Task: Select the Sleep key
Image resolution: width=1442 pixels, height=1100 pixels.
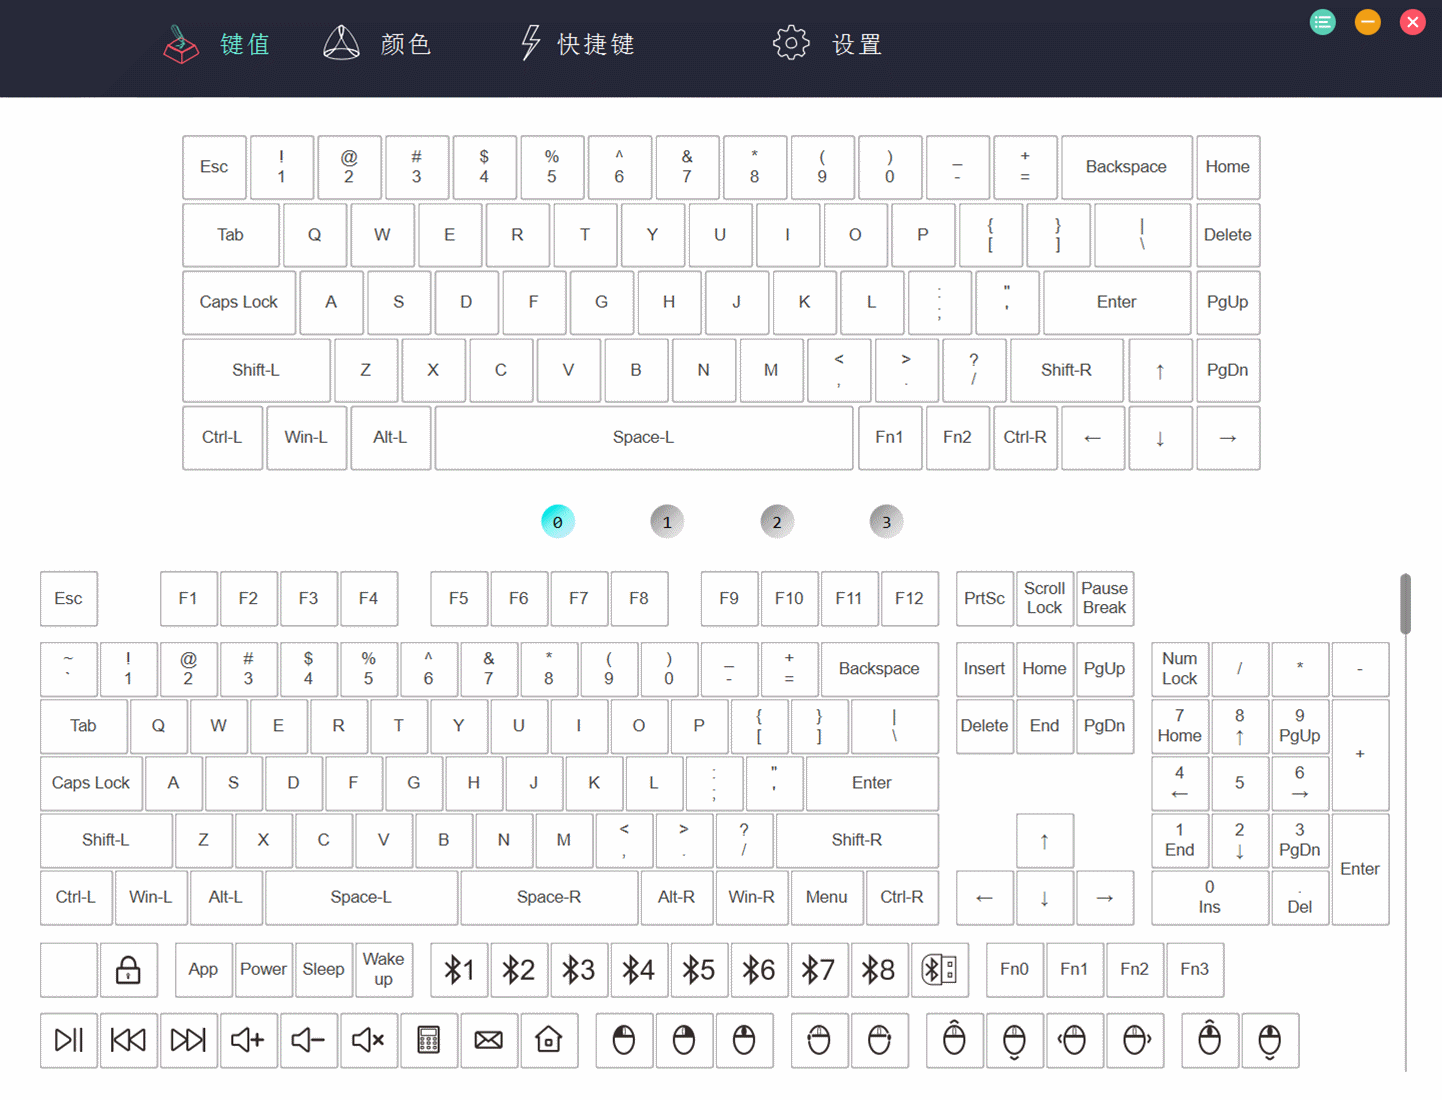Action: pos(323,969)
